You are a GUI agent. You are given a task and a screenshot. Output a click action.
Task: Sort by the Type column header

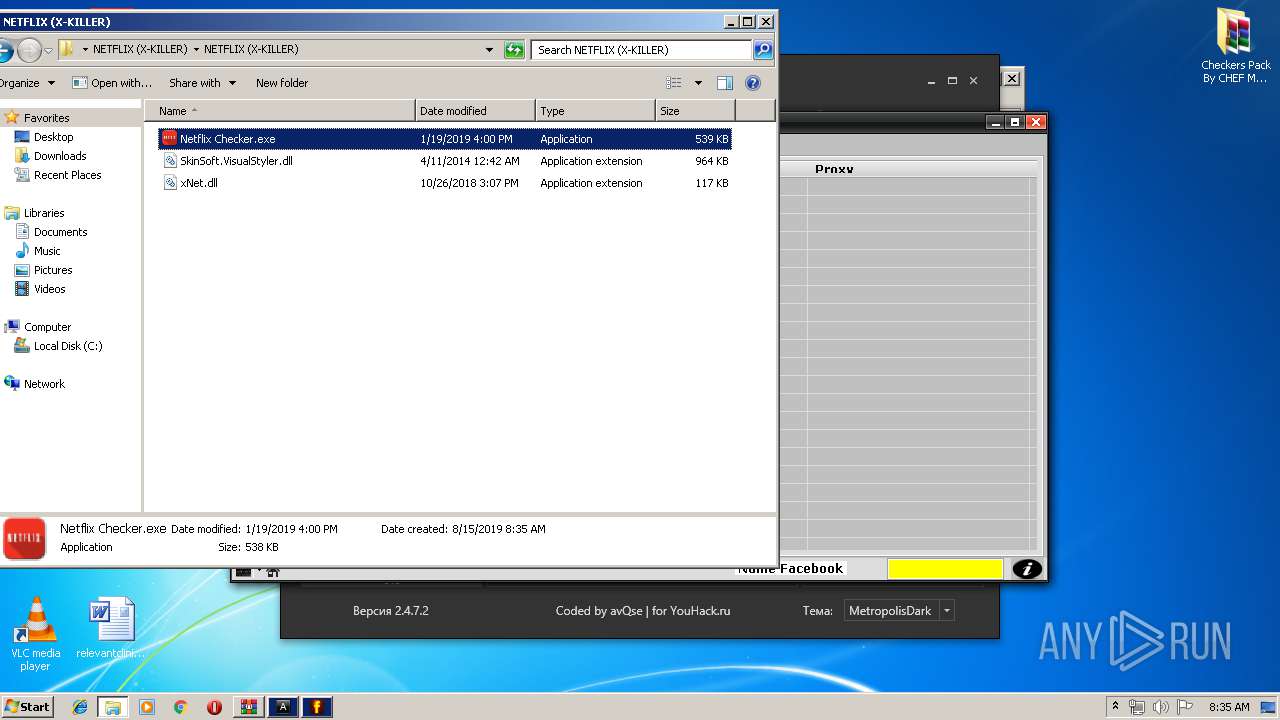pyautogui.click(x=596, y=111)
